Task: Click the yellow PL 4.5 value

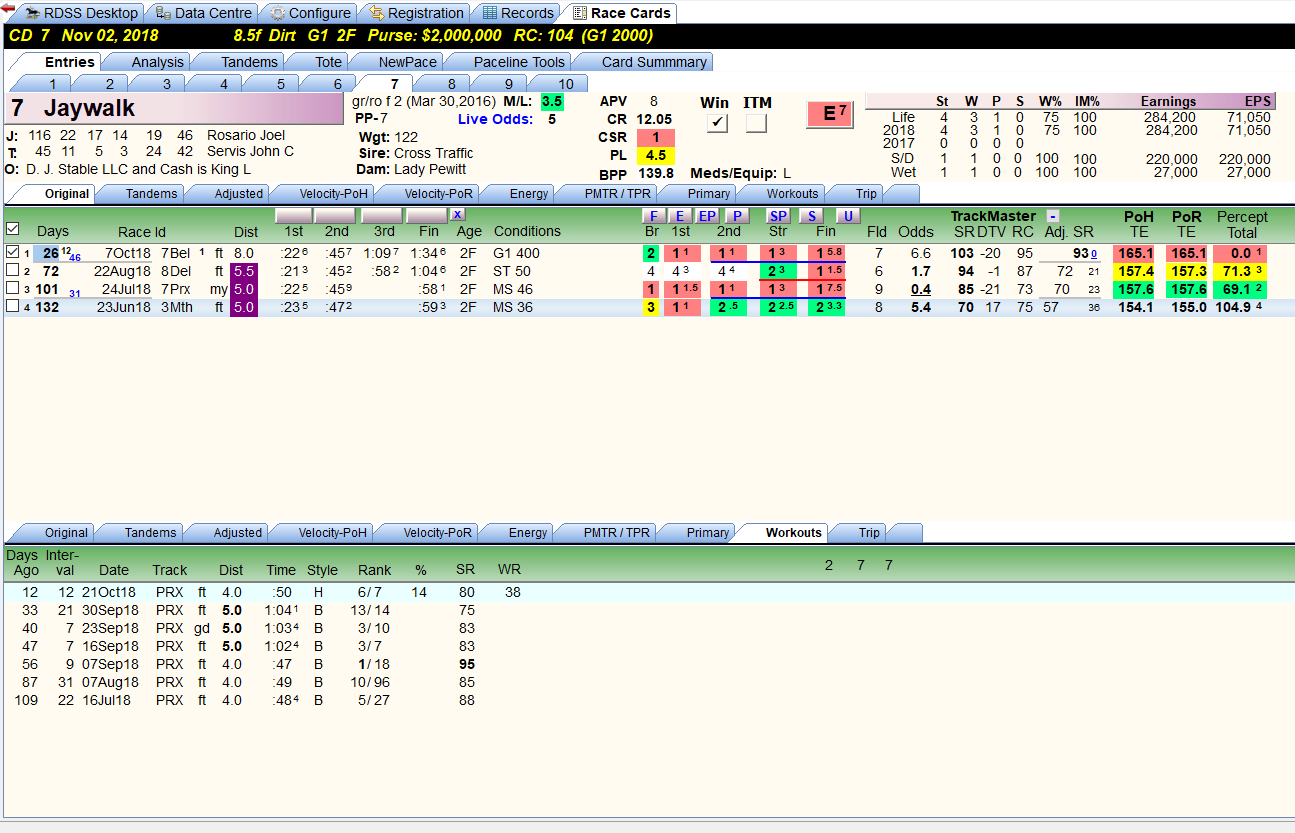Action: pyautogui.click(x=656, y=156)
